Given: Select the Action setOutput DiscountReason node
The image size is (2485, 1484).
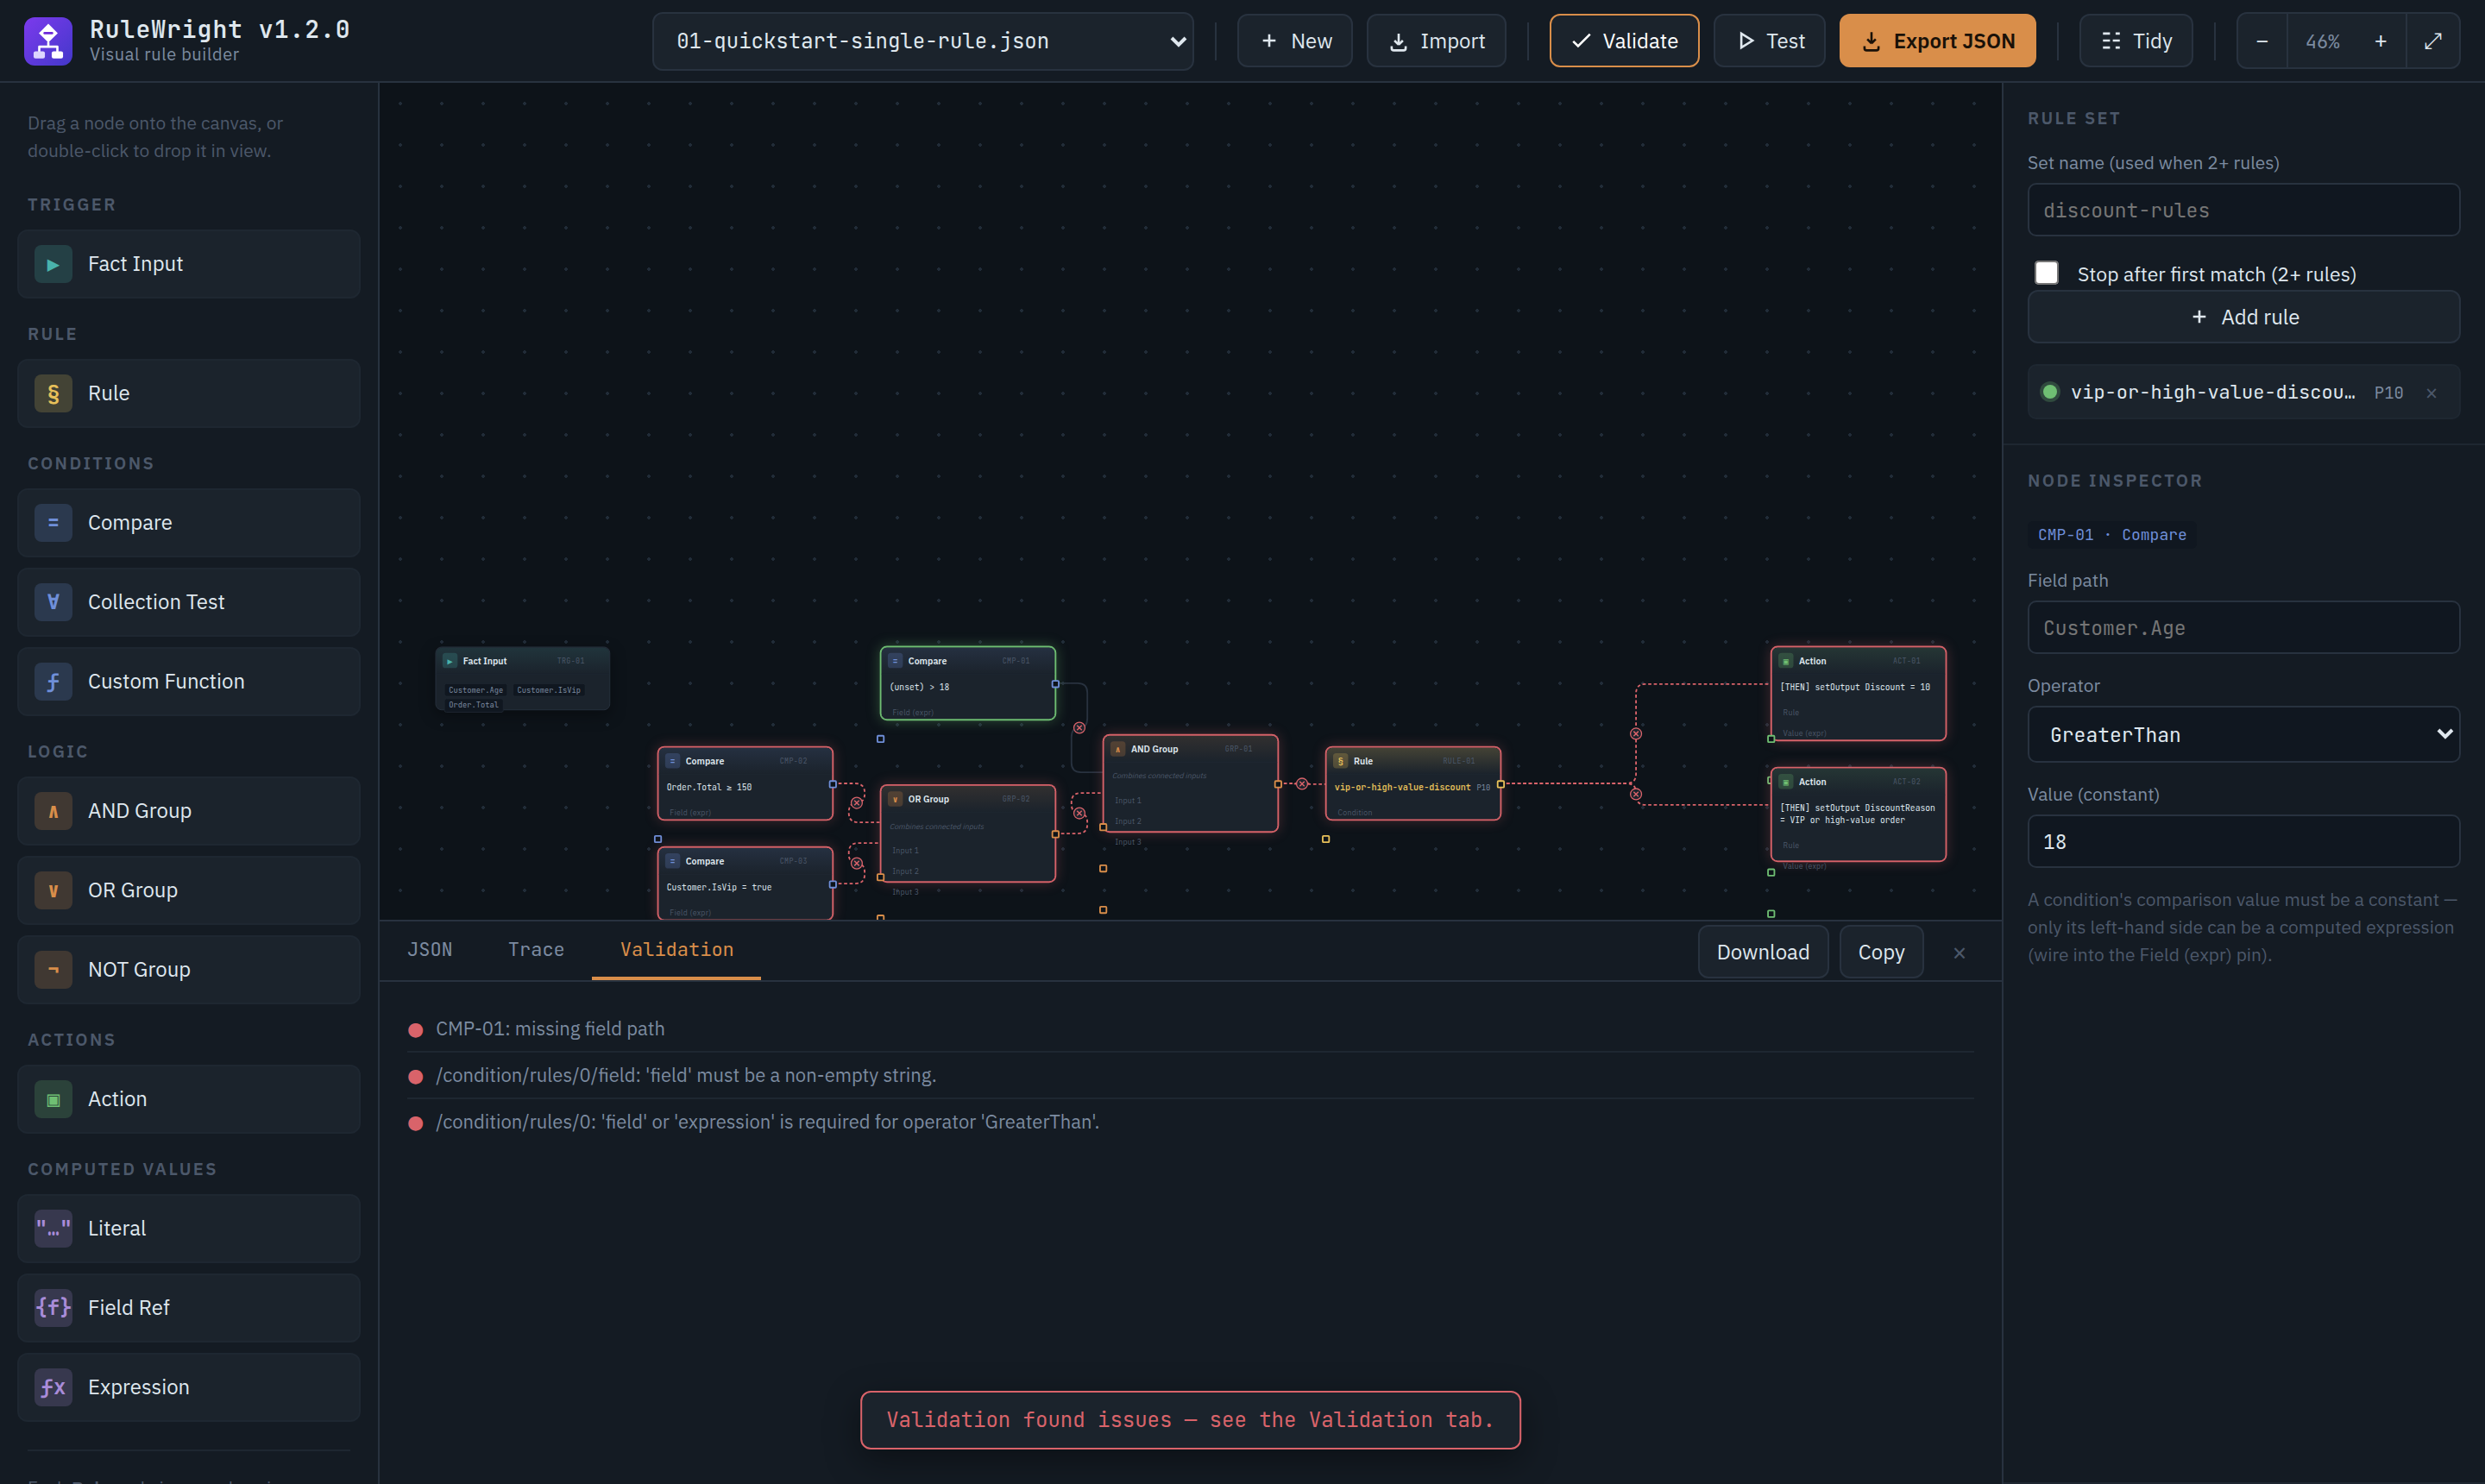Looking at the screenshot, I should click(1857, 814).
